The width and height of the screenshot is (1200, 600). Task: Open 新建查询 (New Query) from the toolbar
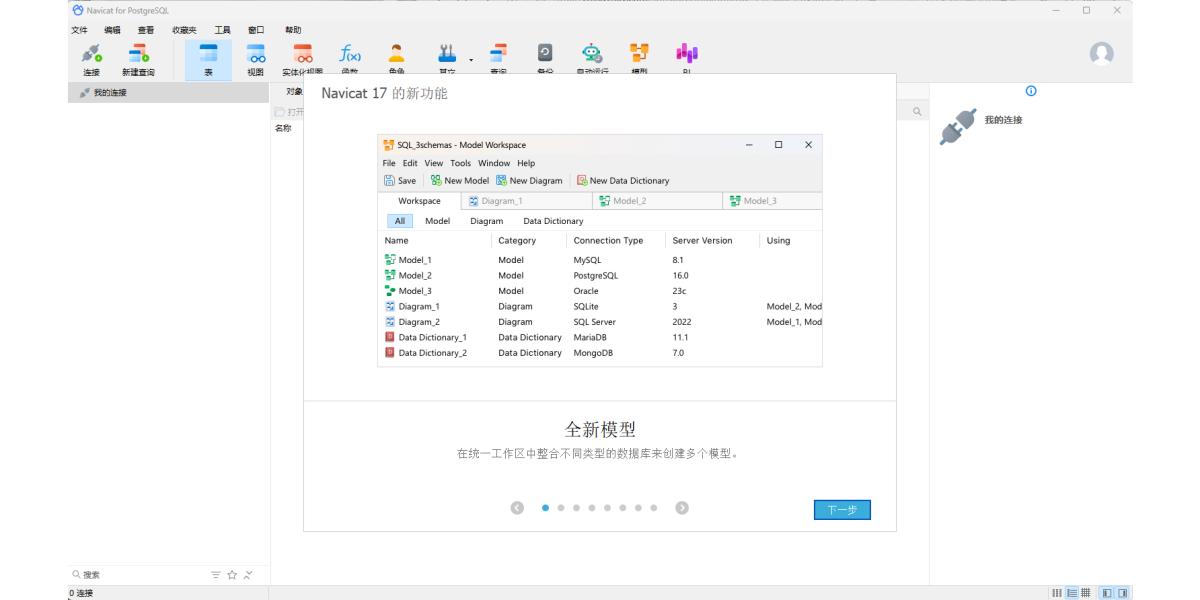(x=138, y=58)
